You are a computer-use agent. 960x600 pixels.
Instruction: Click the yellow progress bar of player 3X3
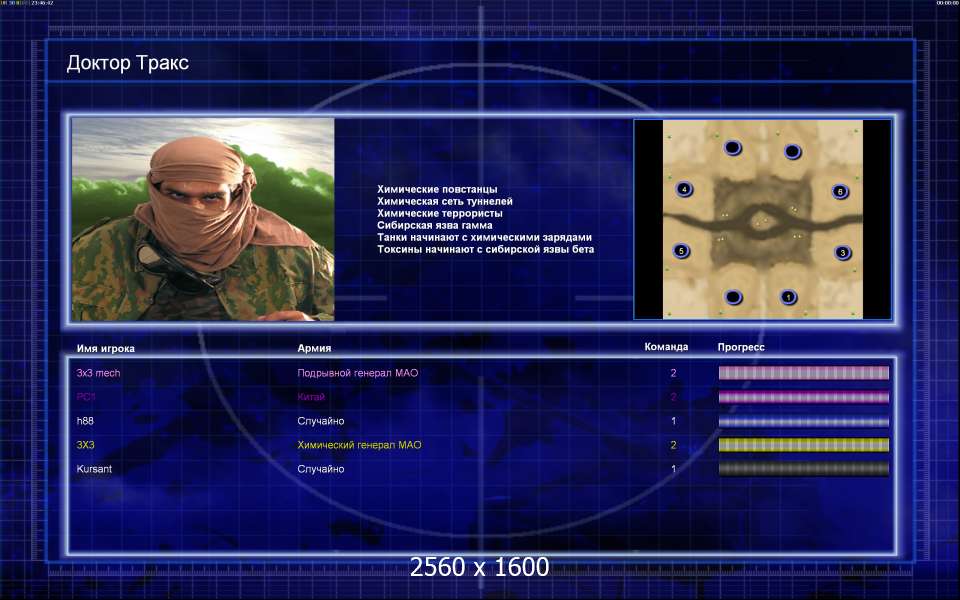click(803, 445)
